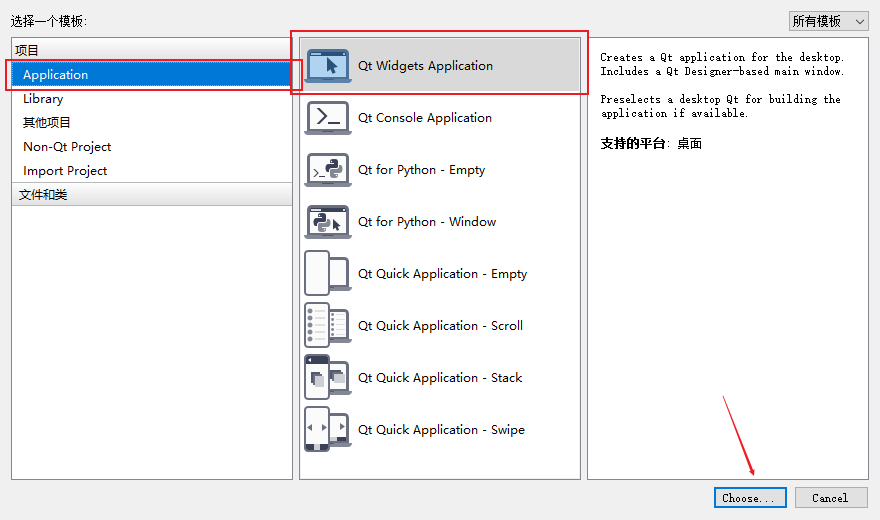Select the Application project category

coord(56,75)
